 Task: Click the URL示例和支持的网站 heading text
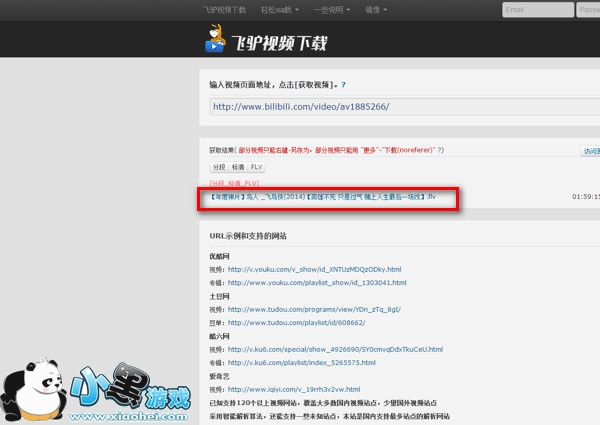click(248, 236)
